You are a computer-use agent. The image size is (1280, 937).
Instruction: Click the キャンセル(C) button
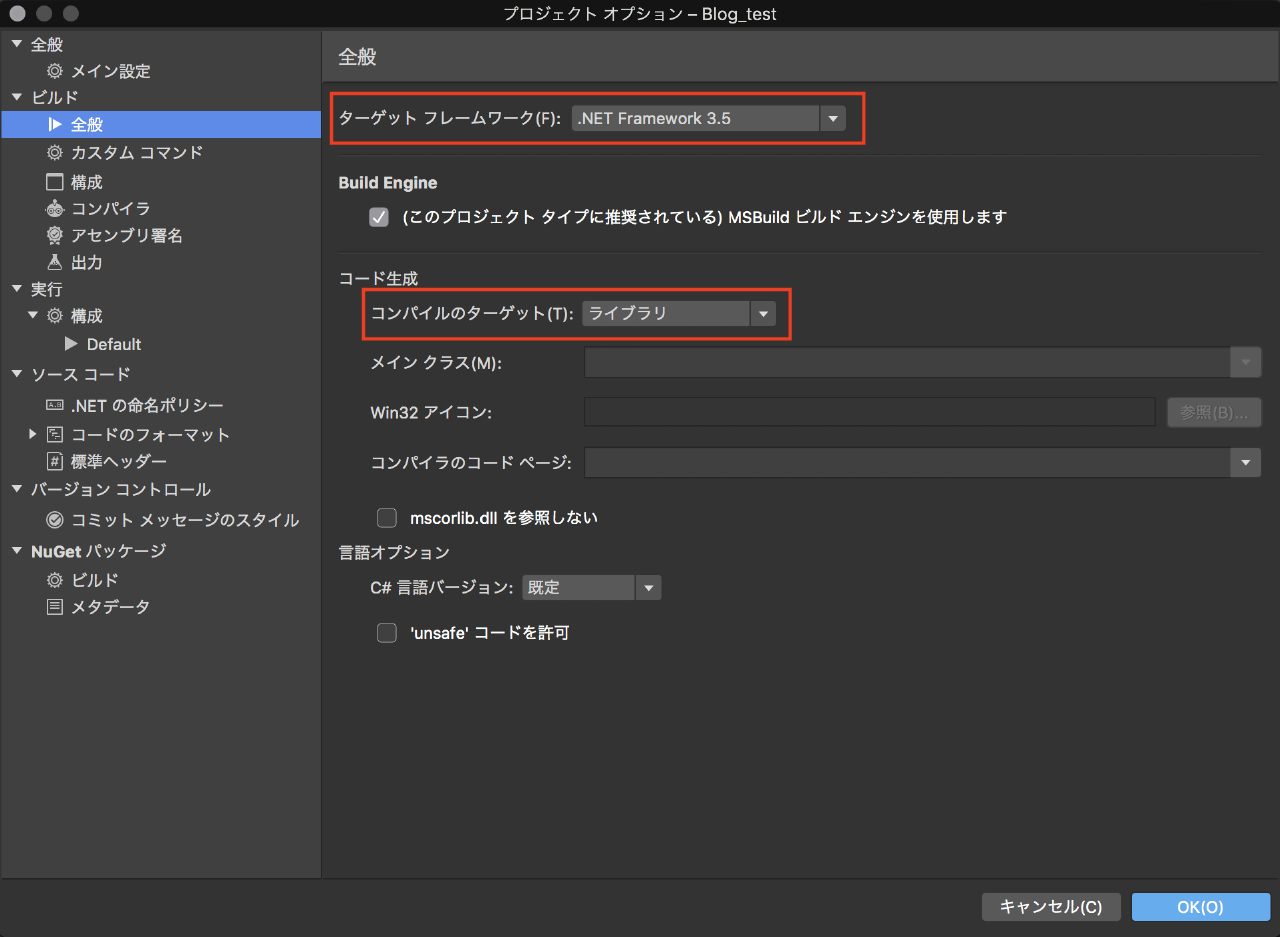(x=1051, y=907)
